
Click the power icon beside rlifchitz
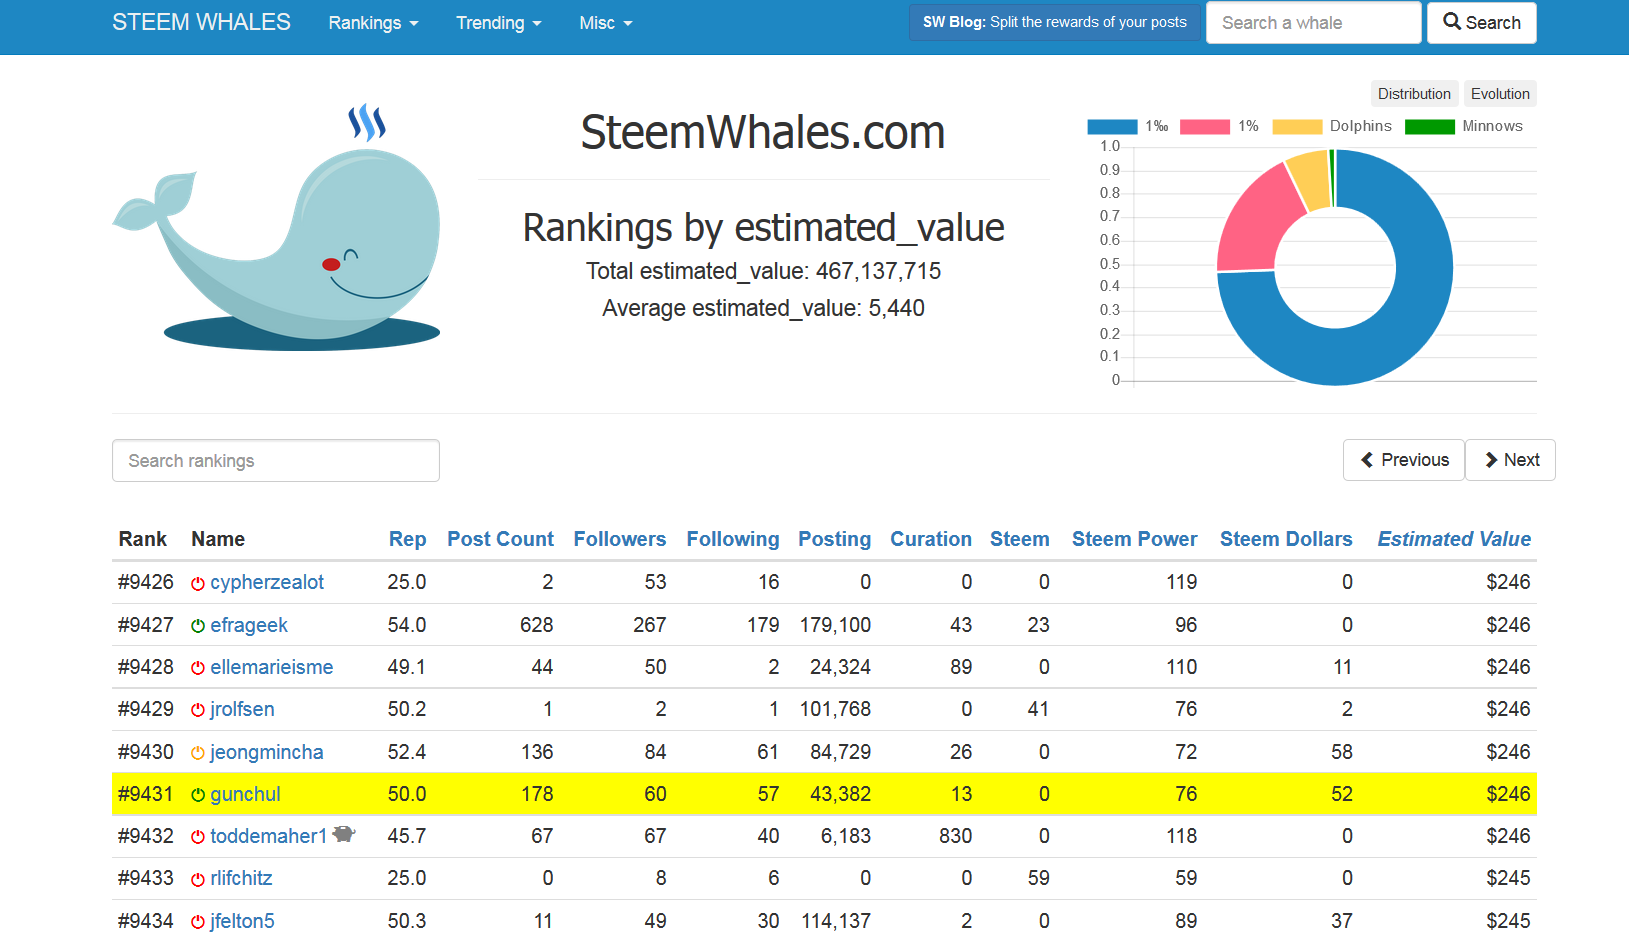pyautogui.click(x=198, y=879)
